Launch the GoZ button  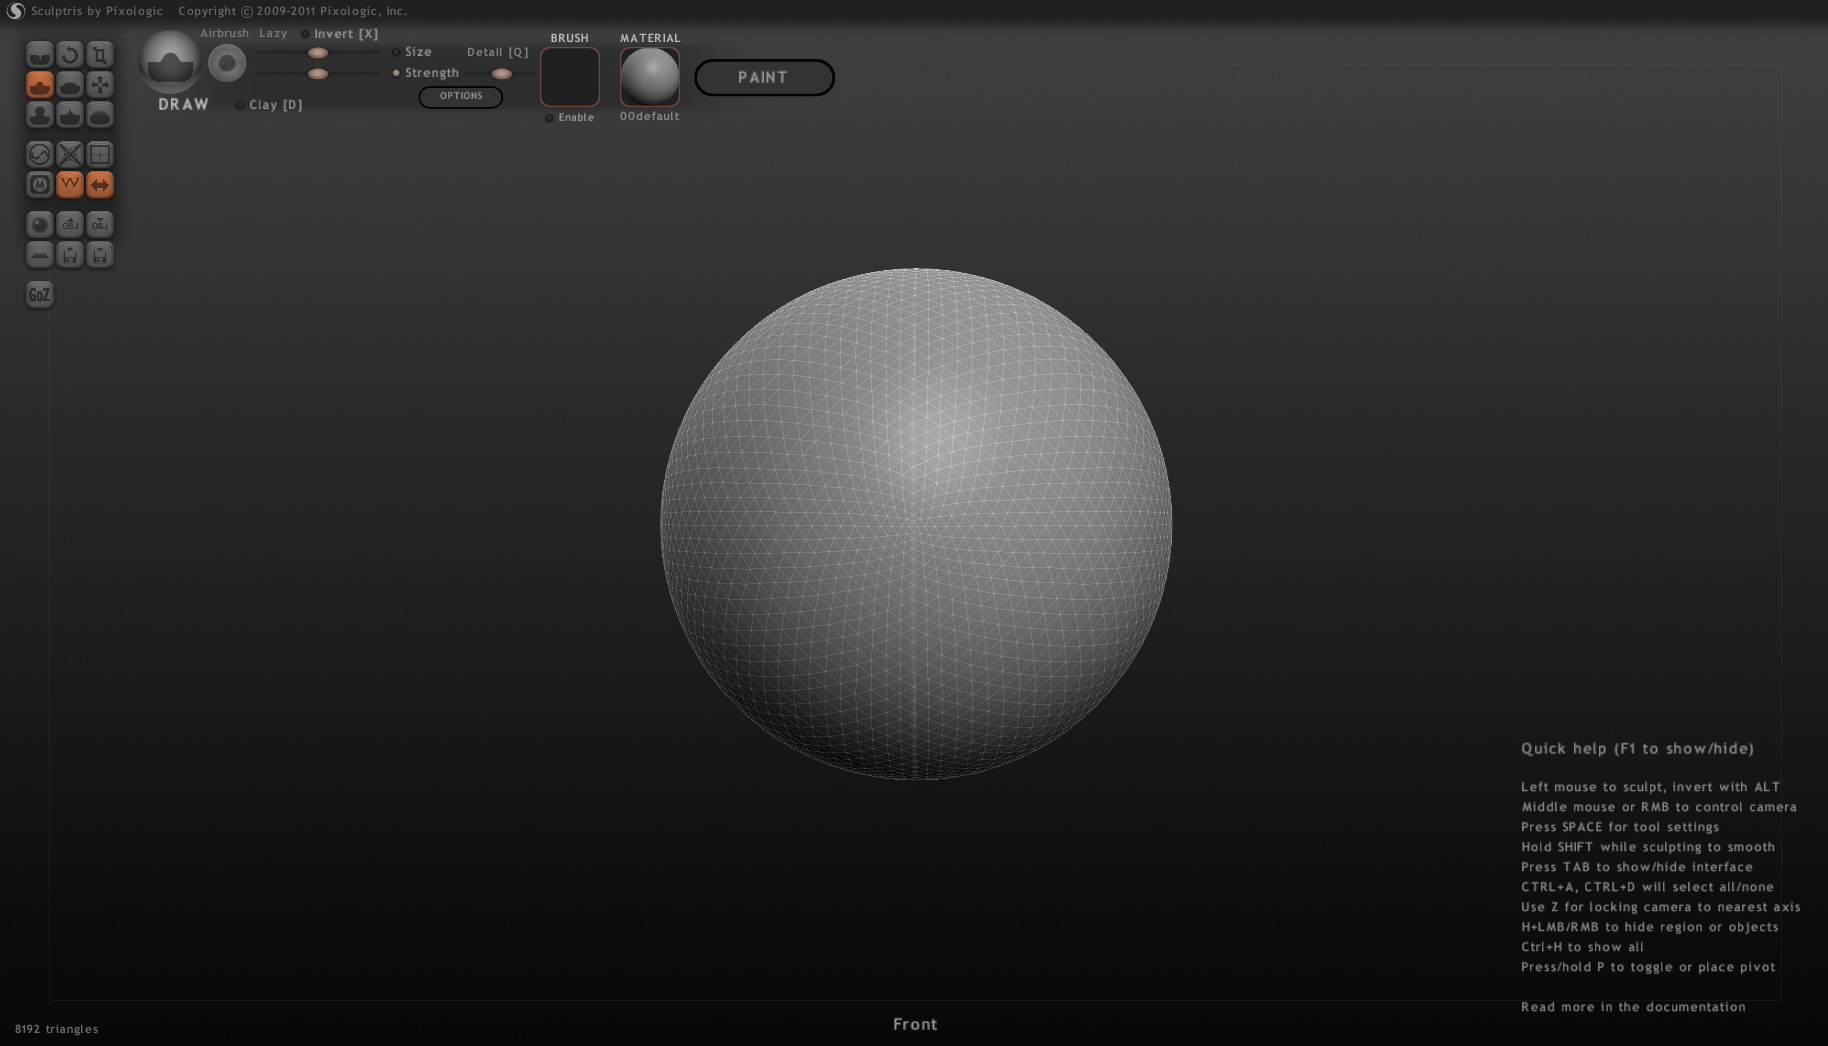pos(40,295)
